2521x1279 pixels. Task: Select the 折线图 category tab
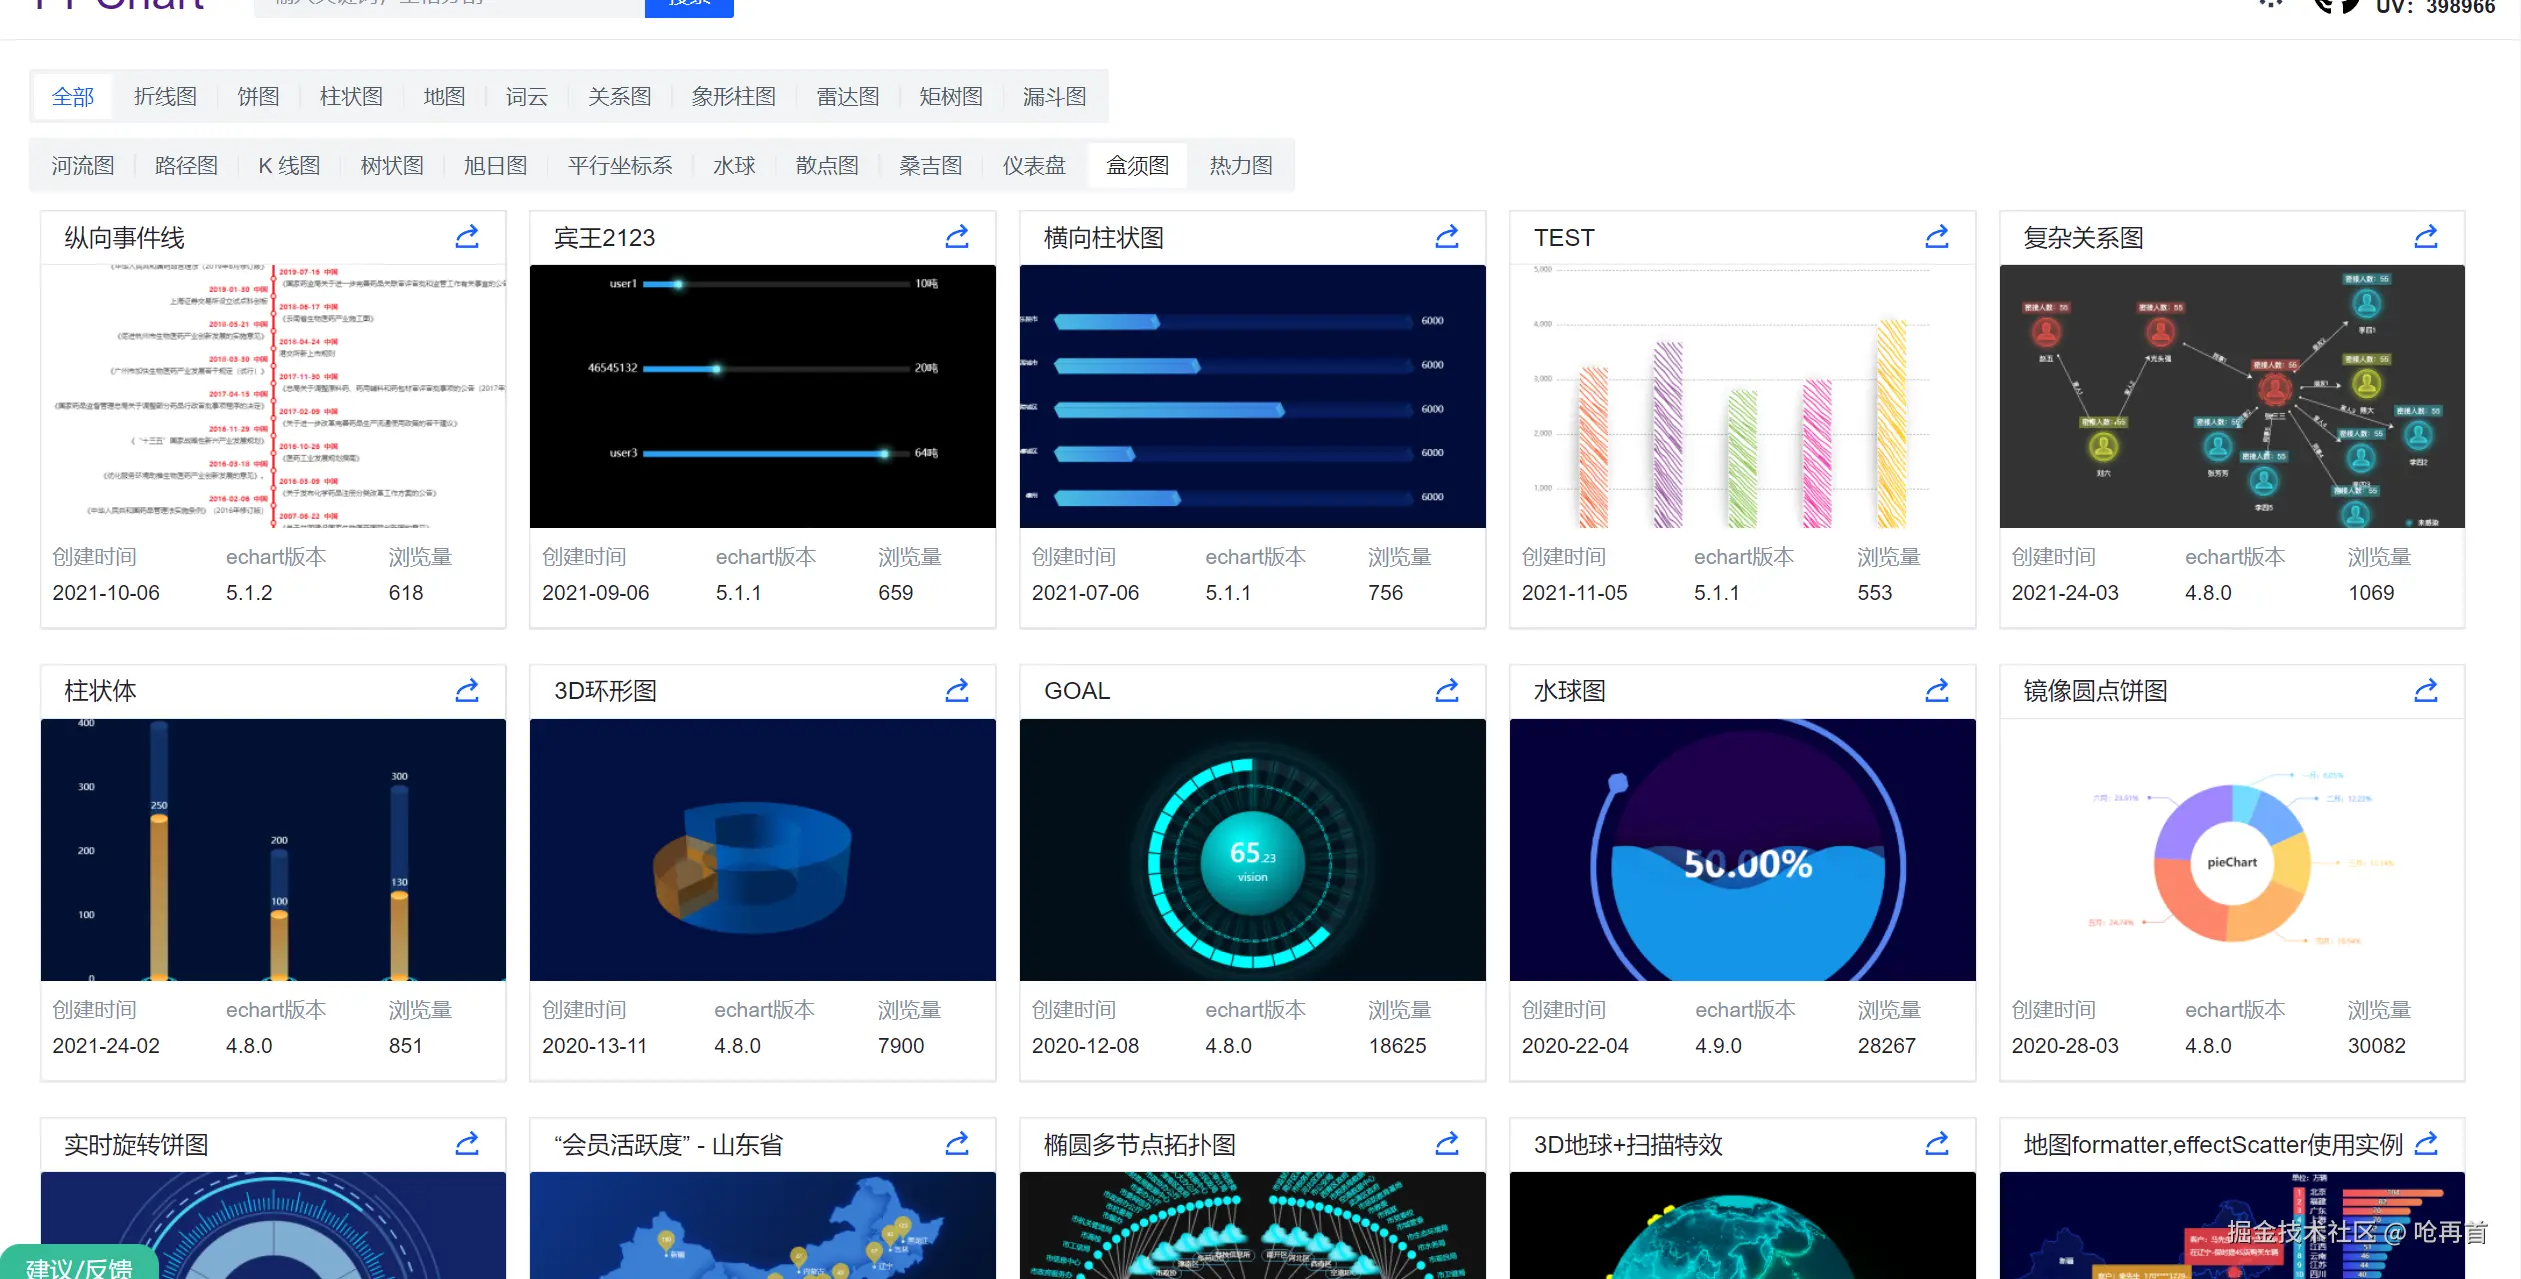pos(165,97)
